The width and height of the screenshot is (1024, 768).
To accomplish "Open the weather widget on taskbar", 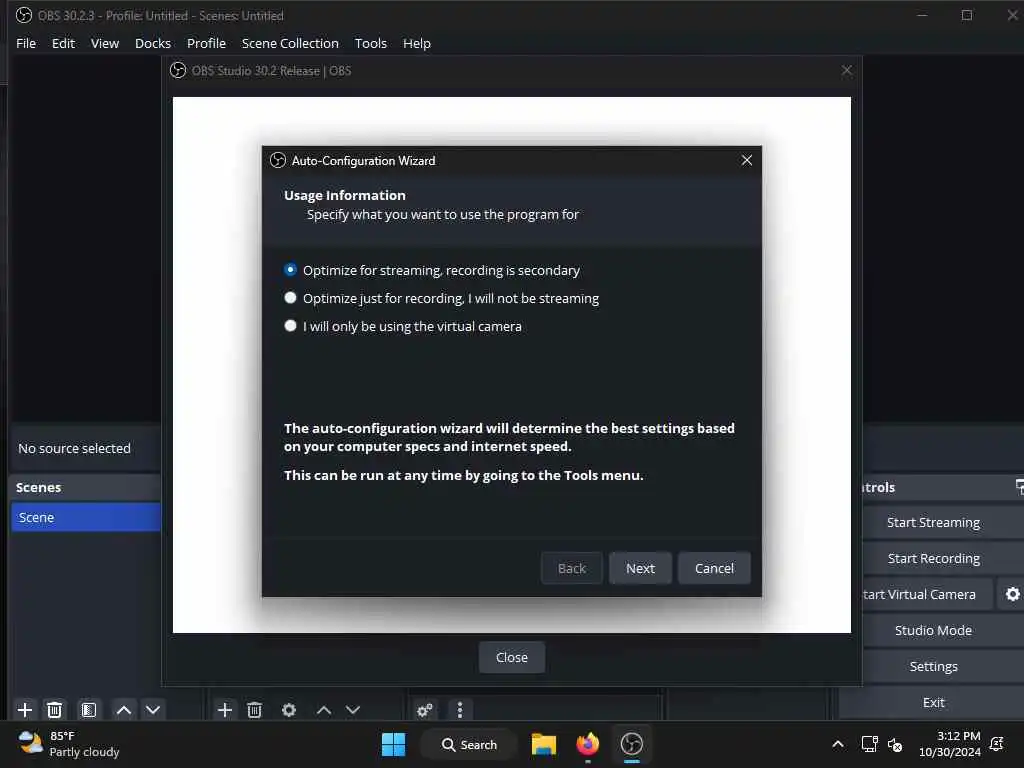I will coord(69,744).
